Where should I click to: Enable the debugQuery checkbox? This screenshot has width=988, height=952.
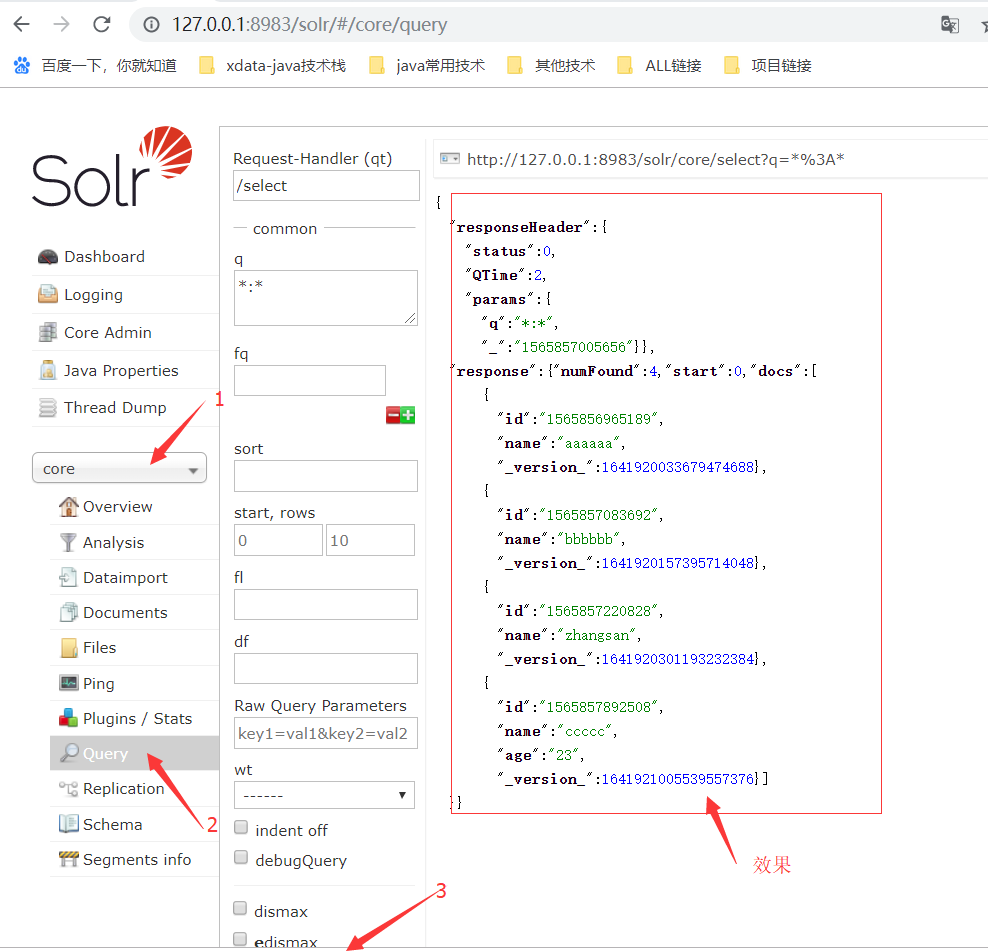click(x=241, y=857)
